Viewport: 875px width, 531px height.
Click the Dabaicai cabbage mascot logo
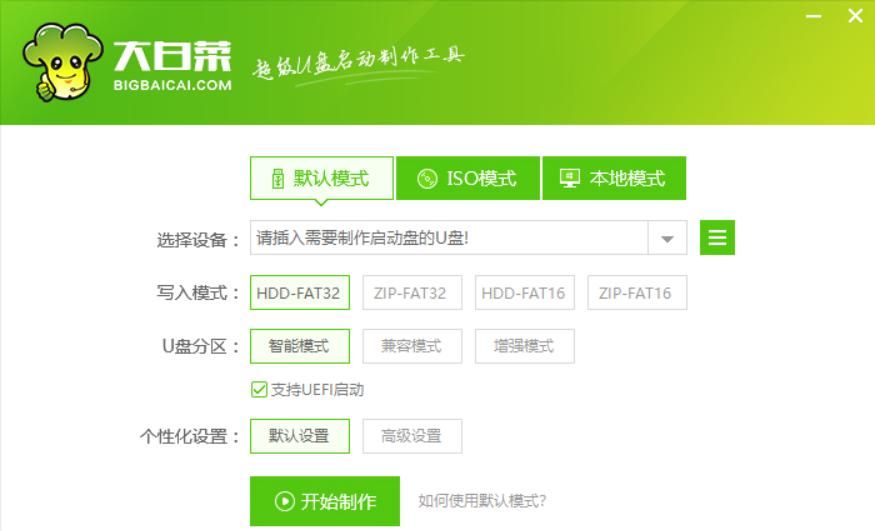(62, 62)
